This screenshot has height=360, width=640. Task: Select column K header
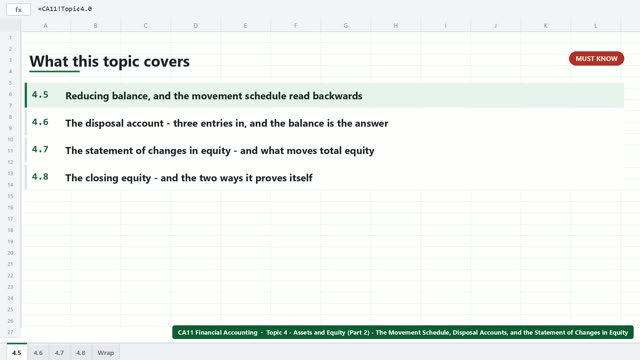(546, 25)
